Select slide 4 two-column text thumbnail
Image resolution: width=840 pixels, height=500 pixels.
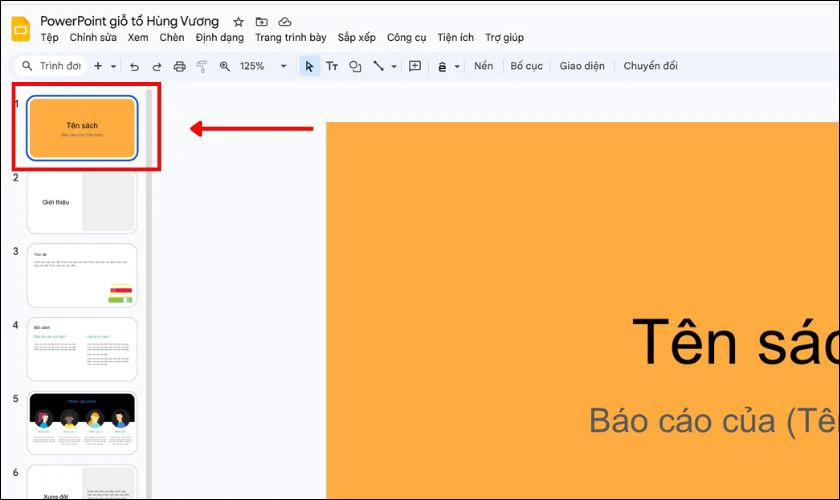(x=82, y=349)
